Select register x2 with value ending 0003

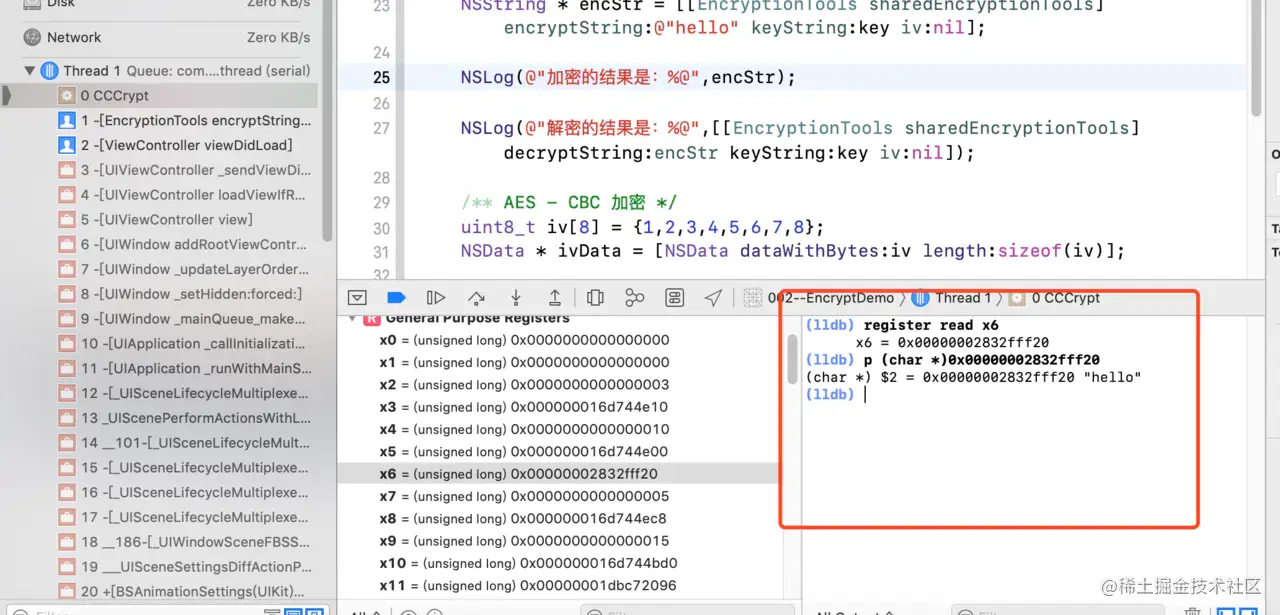point(558,385)
